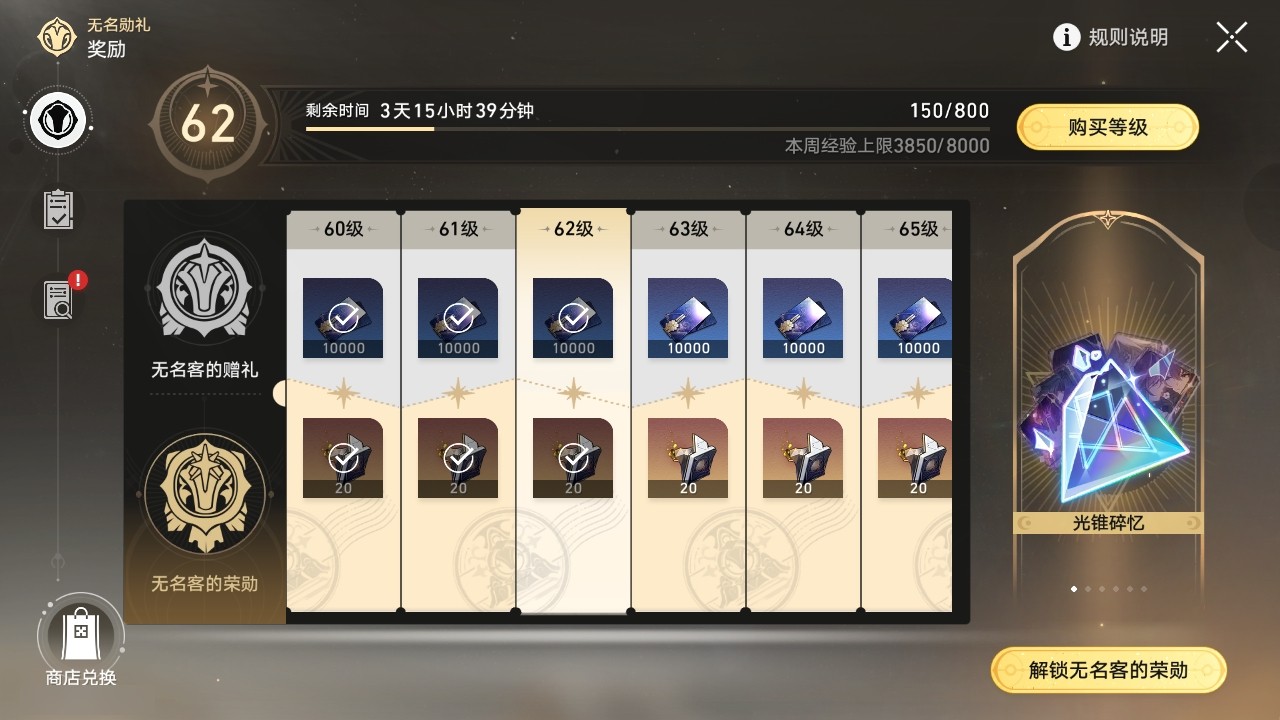Click the 解锁无名客的荣勋 unlock button
The height and width of the screenshot is (720, 1280).
click(x=1108, y=670)
